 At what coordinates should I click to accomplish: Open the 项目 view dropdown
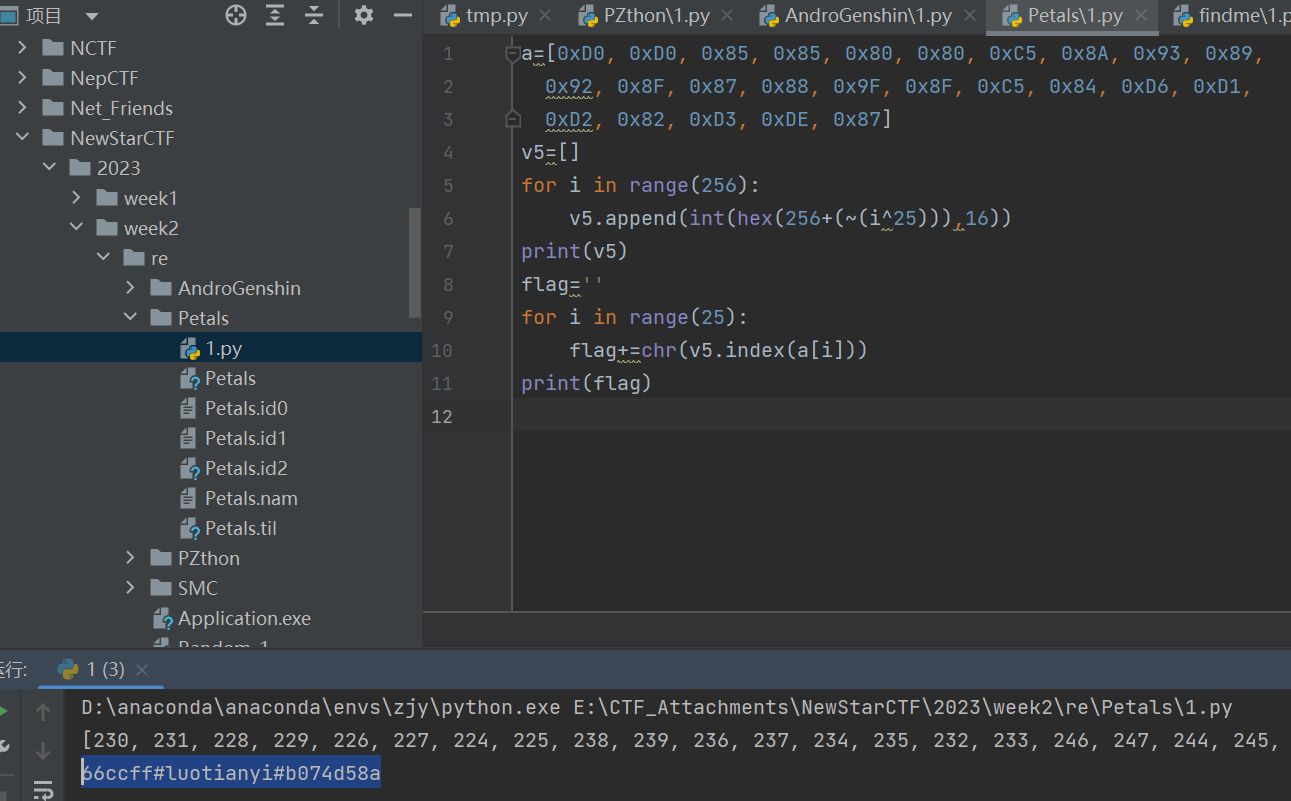tap(92, 16)
